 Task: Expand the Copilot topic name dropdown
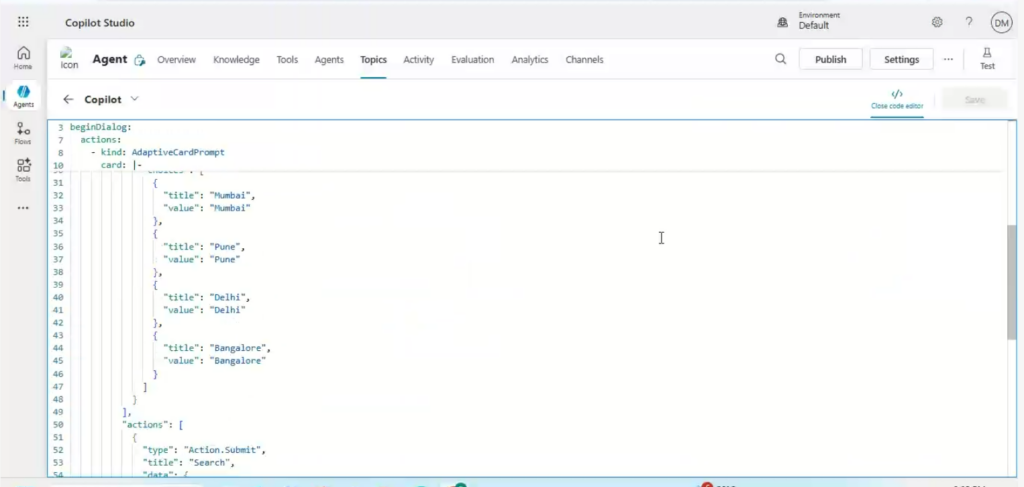click(x=134, y=99)
